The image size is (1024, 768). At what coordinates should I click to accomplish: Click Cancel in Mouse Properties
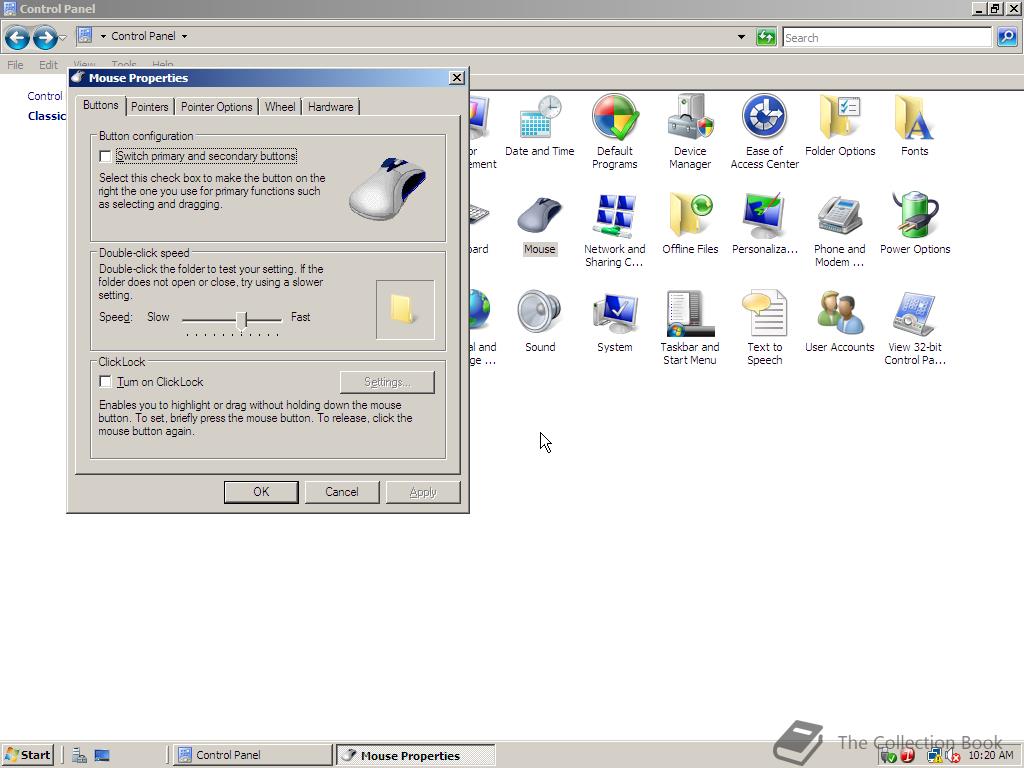click(x=342, y=492)
